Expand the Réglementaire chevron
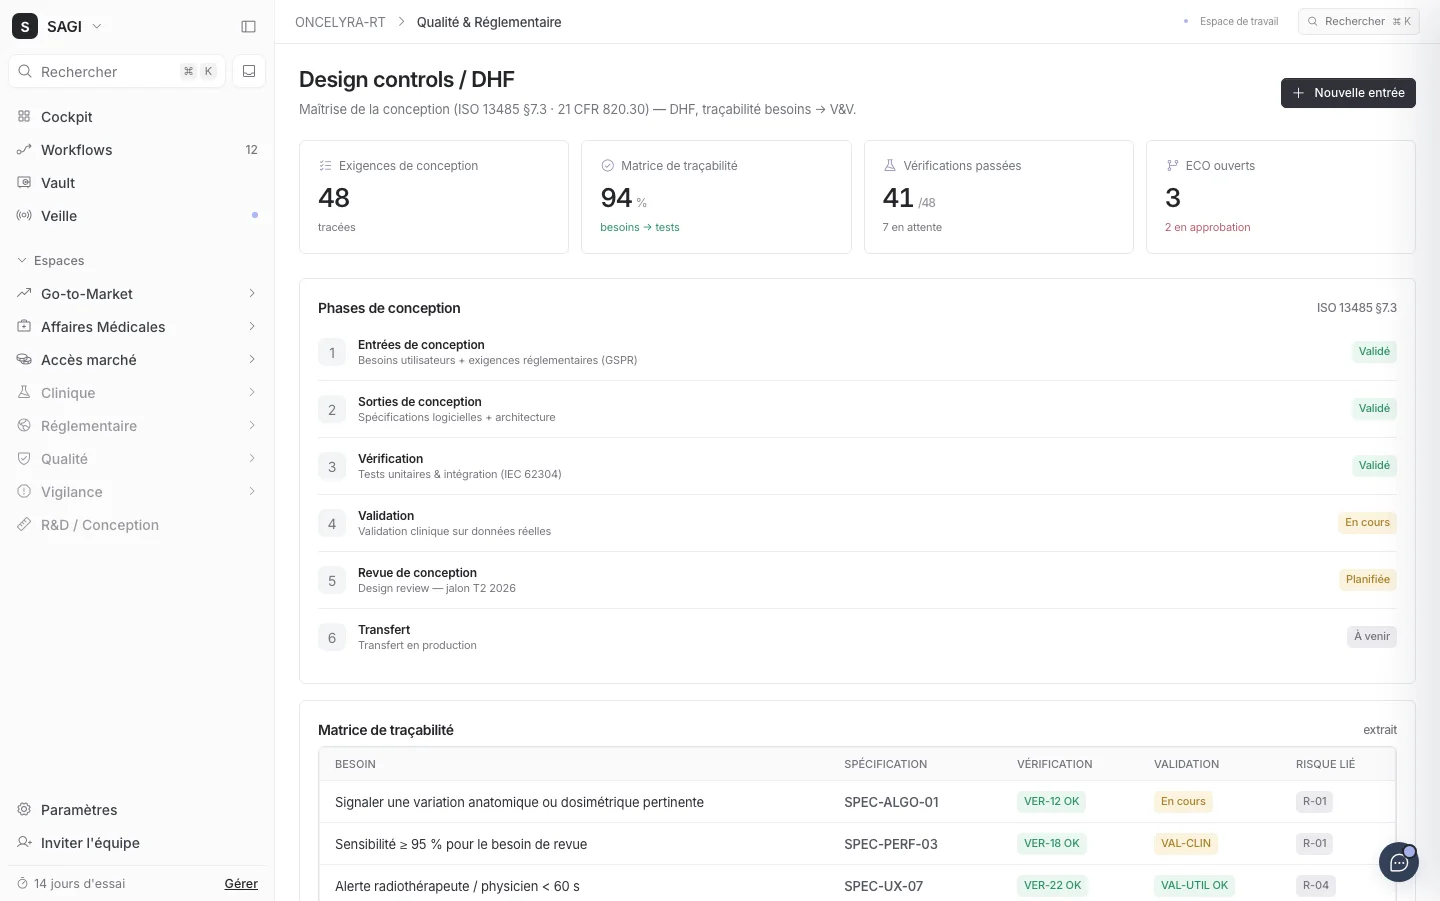Viewport: 1440px width, 901px height. coord(252,425)
